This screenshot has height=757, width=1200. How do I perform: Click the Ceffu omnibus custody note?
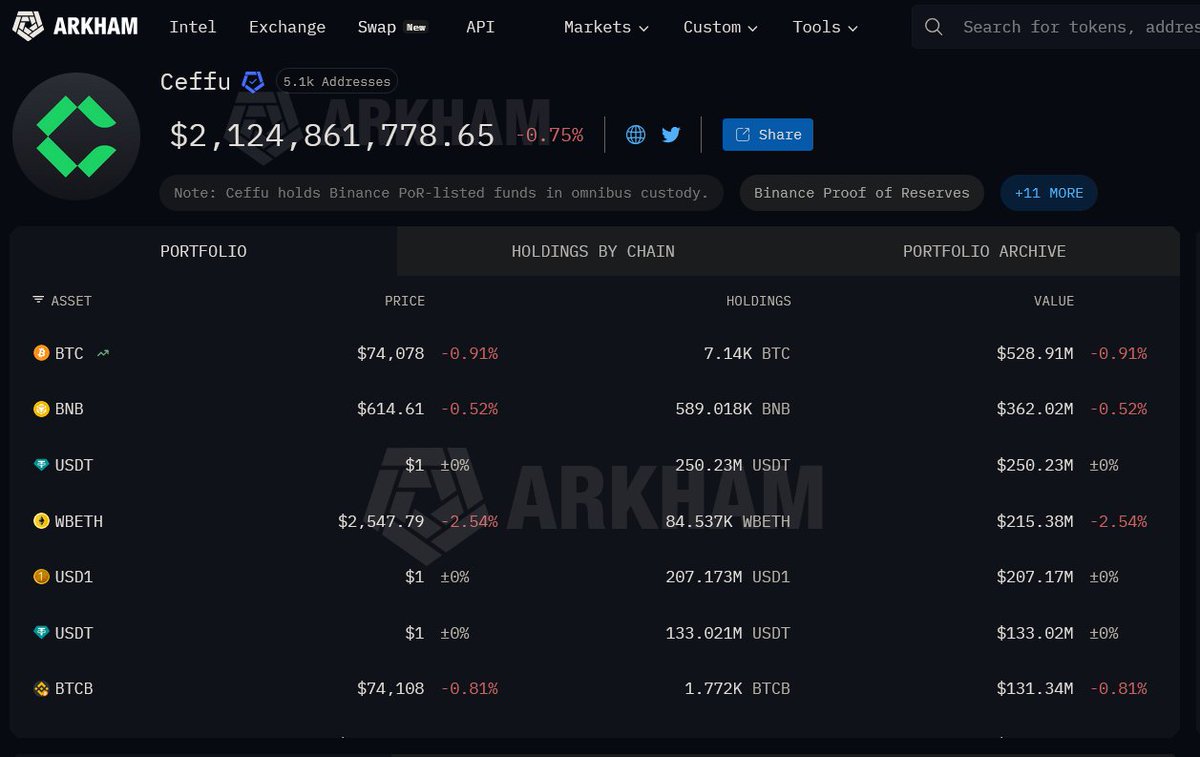441,193
